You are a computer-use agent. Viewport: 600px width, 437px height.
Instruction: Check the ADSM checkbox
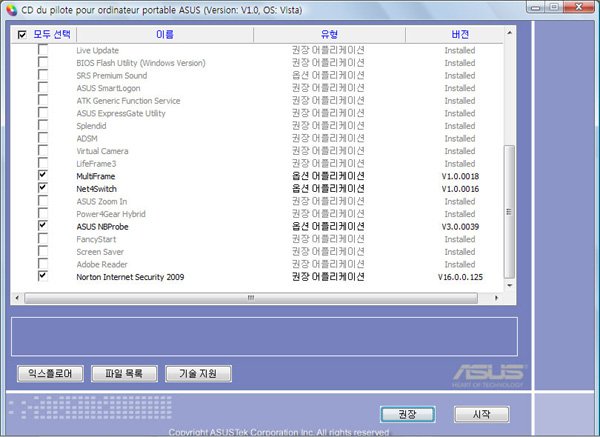click(43, 138)
